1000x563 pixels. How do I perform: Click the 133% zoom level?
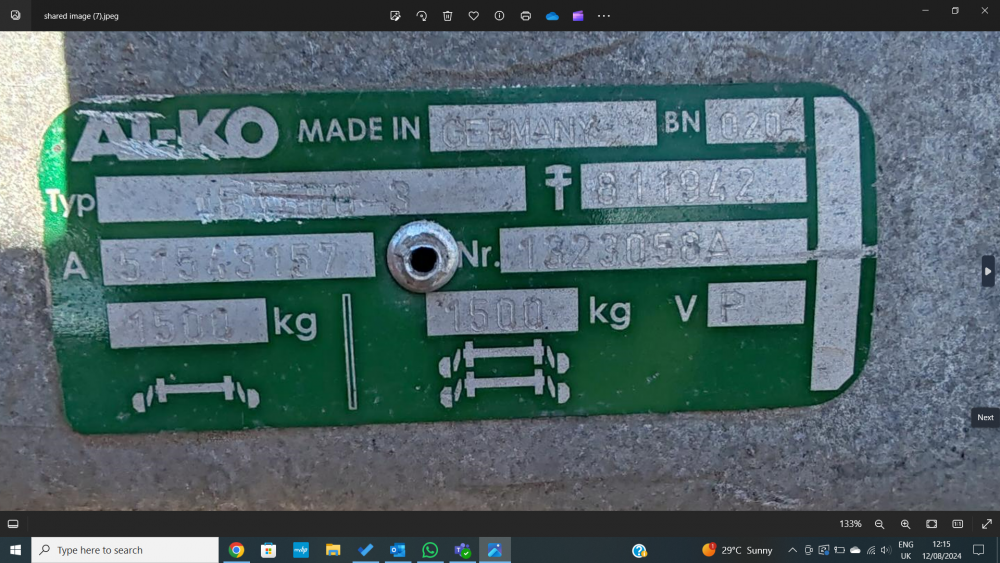click(x=850, y=524)
